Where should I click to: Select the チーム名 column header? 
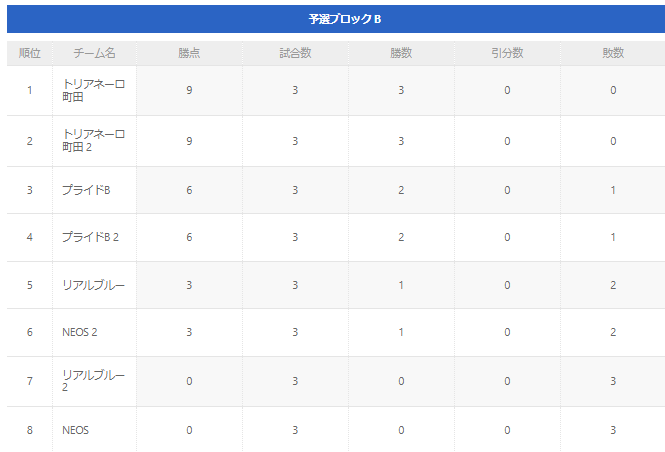[94, 53]
